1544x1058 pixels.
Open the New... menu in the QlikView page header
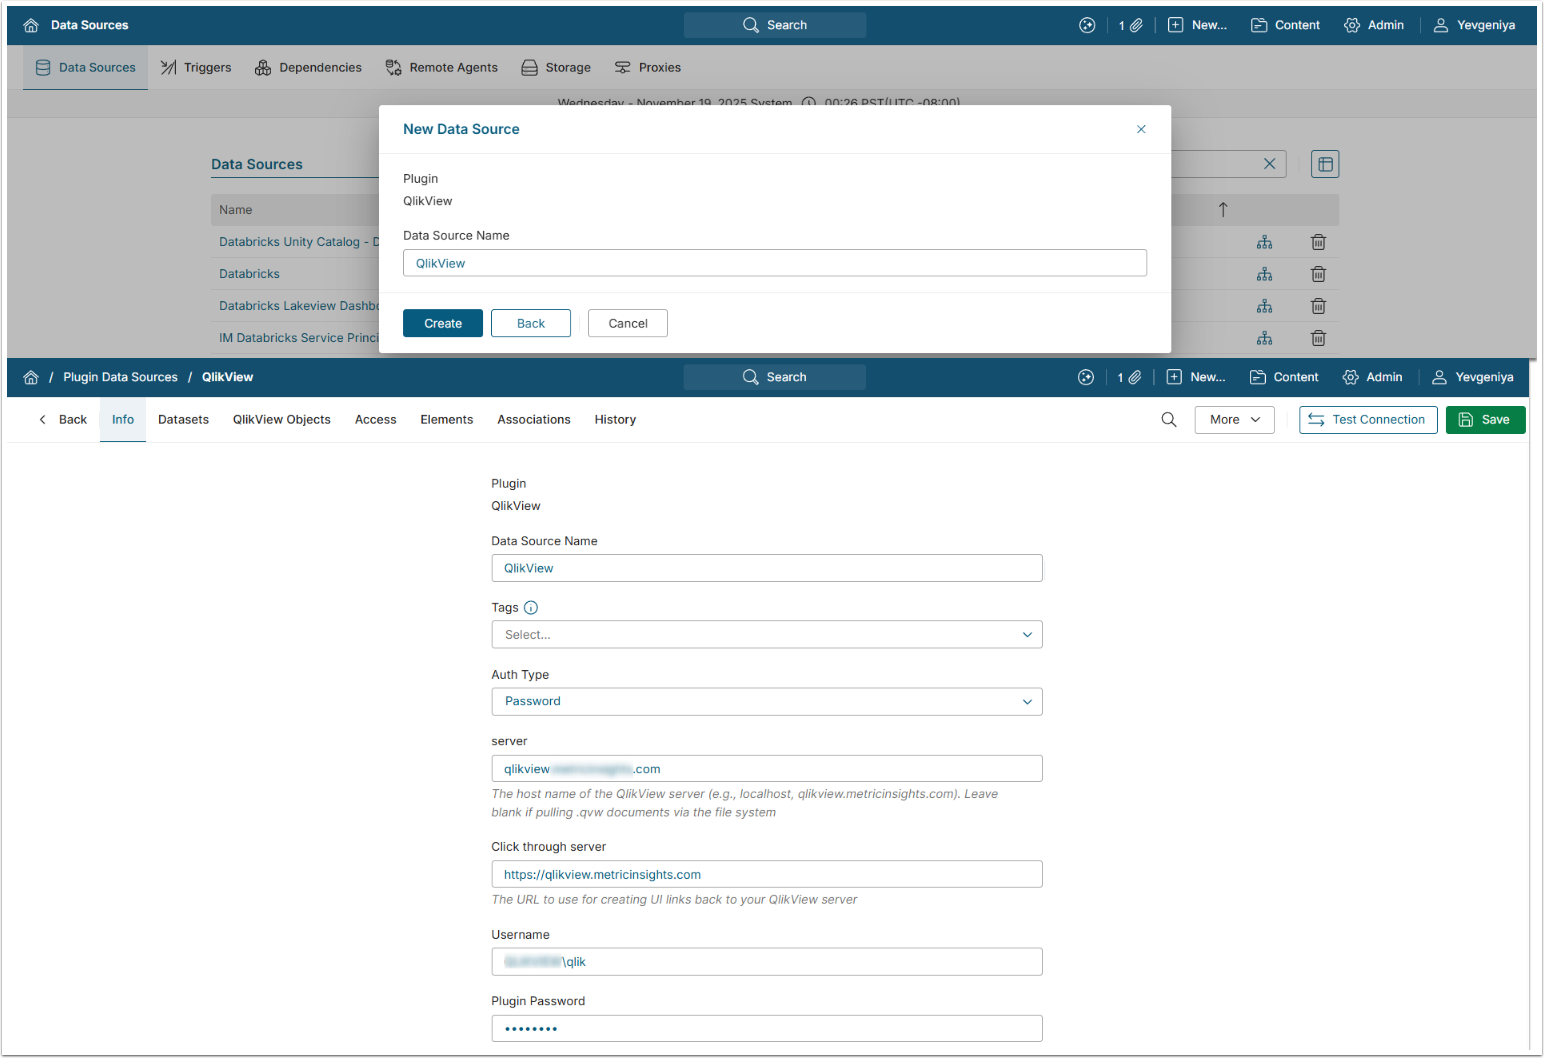point(1197,377)
